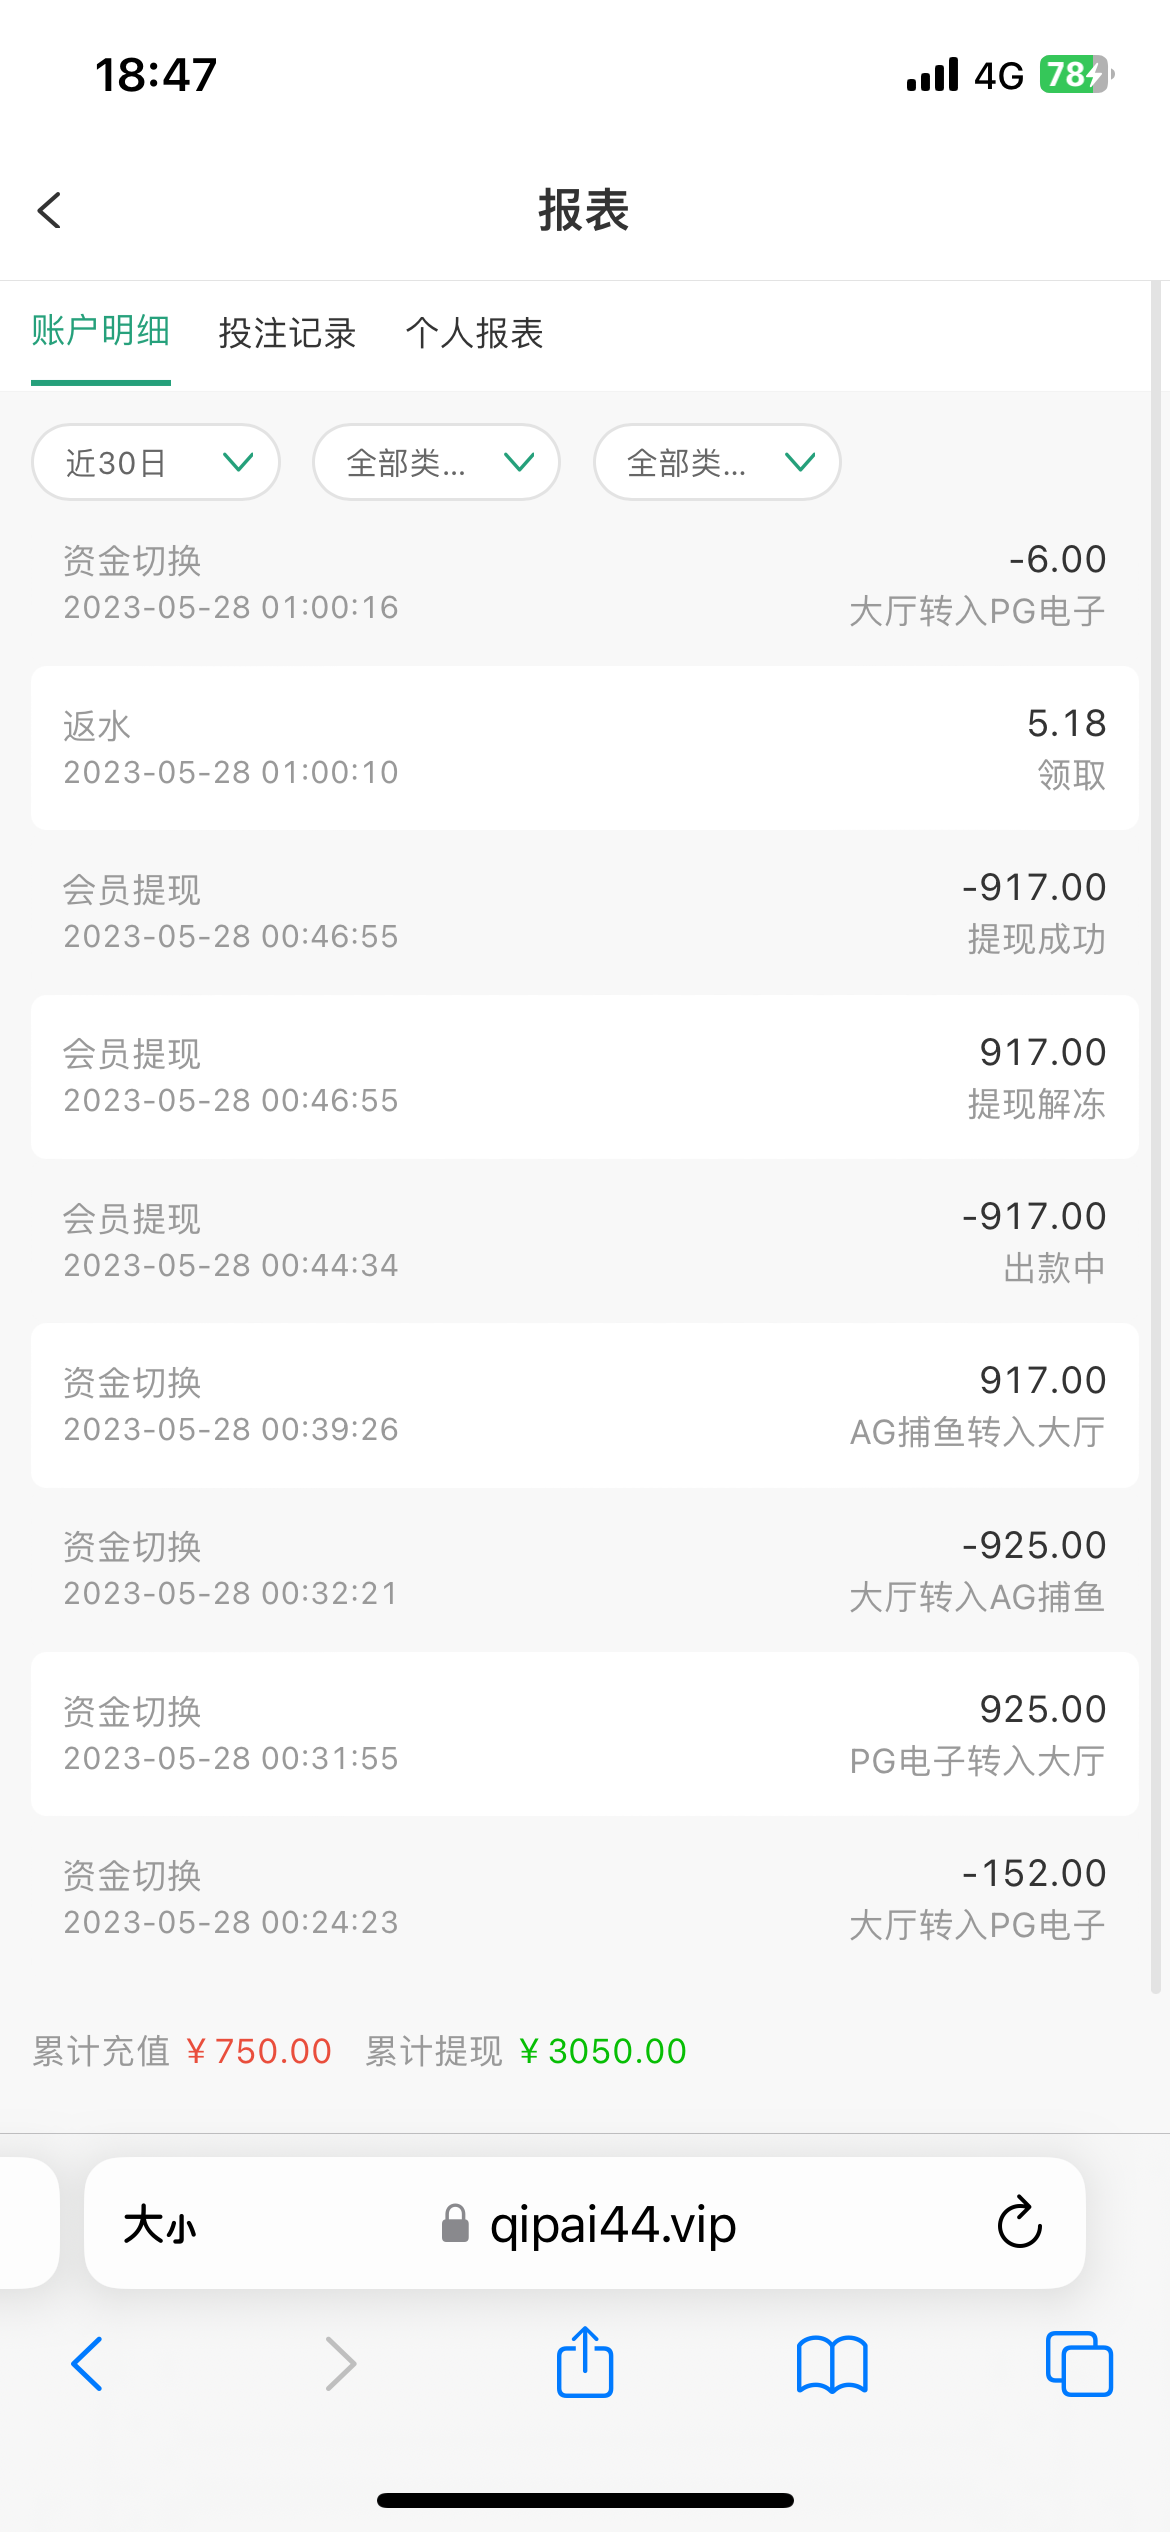The width and height of the screenshot is (1170, 2532).
Task: Open the 917.00 AG捕鱼转入大厅 record
Action: point(585,1405)
